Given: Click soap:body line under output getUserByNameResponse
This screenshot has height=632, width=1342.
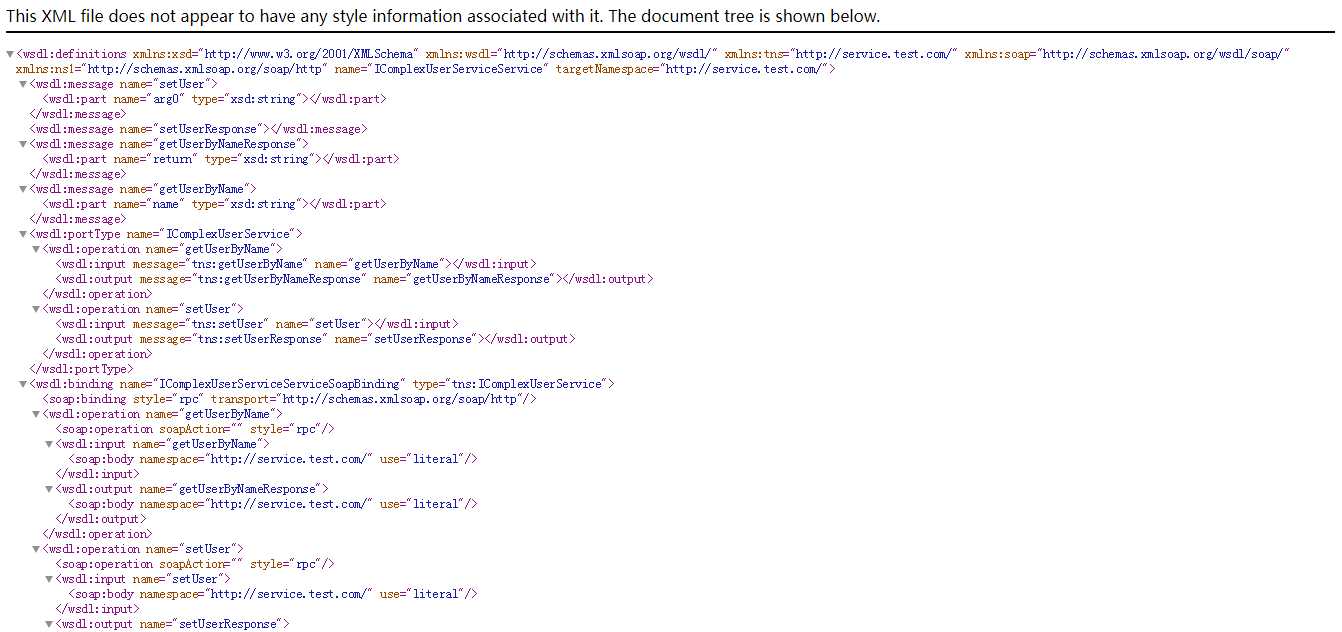Looking at the screenshot, I should pyautogui.click(x=273, y=504).
